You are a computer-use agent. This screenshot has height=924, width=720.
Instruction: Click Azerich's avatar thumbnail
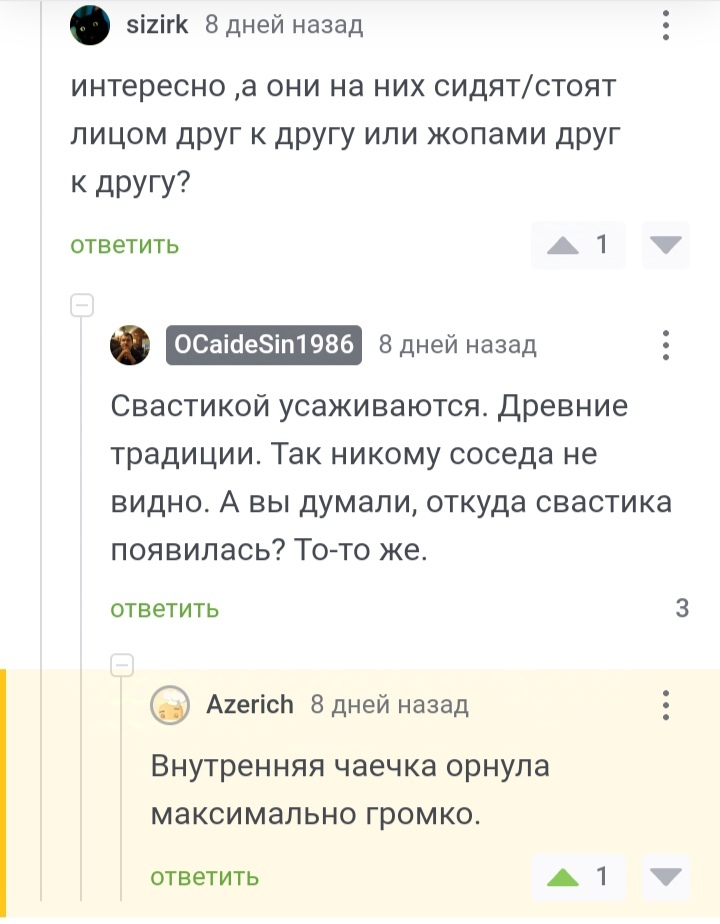(x=170, y=706)
